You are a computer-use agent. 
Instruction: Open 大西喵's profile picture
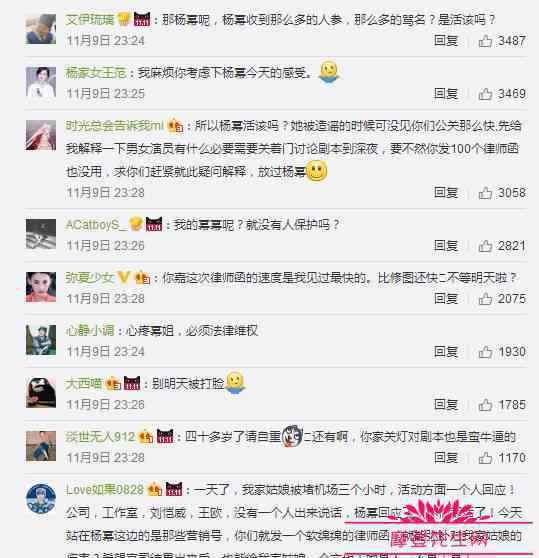[41, 393]
